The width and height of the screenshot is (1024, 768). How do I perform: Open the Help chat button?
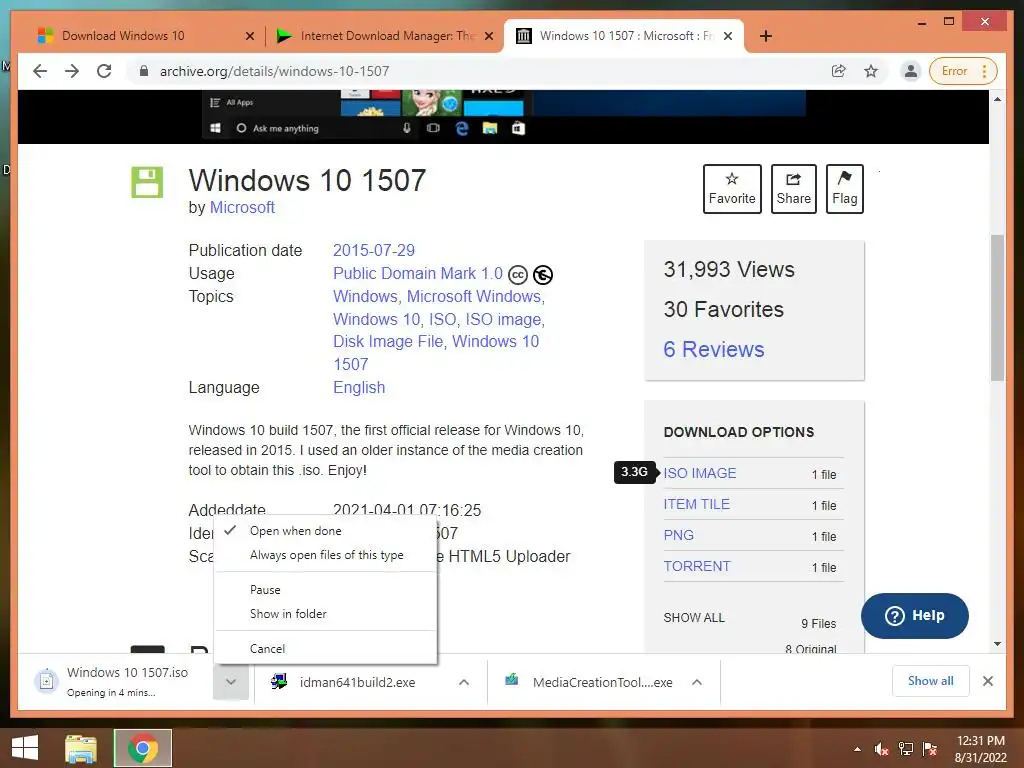[x=914, y=616]
